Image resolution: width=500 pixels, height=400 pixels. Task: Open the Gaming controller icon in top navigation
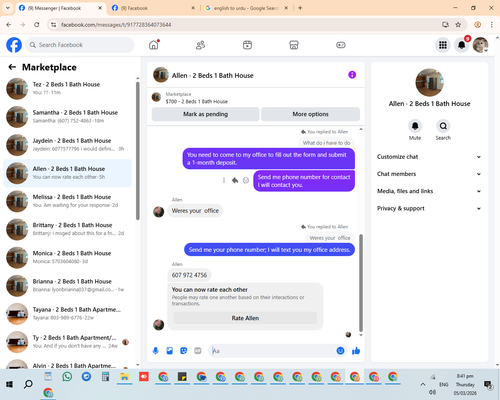click(x=341, y=45)
